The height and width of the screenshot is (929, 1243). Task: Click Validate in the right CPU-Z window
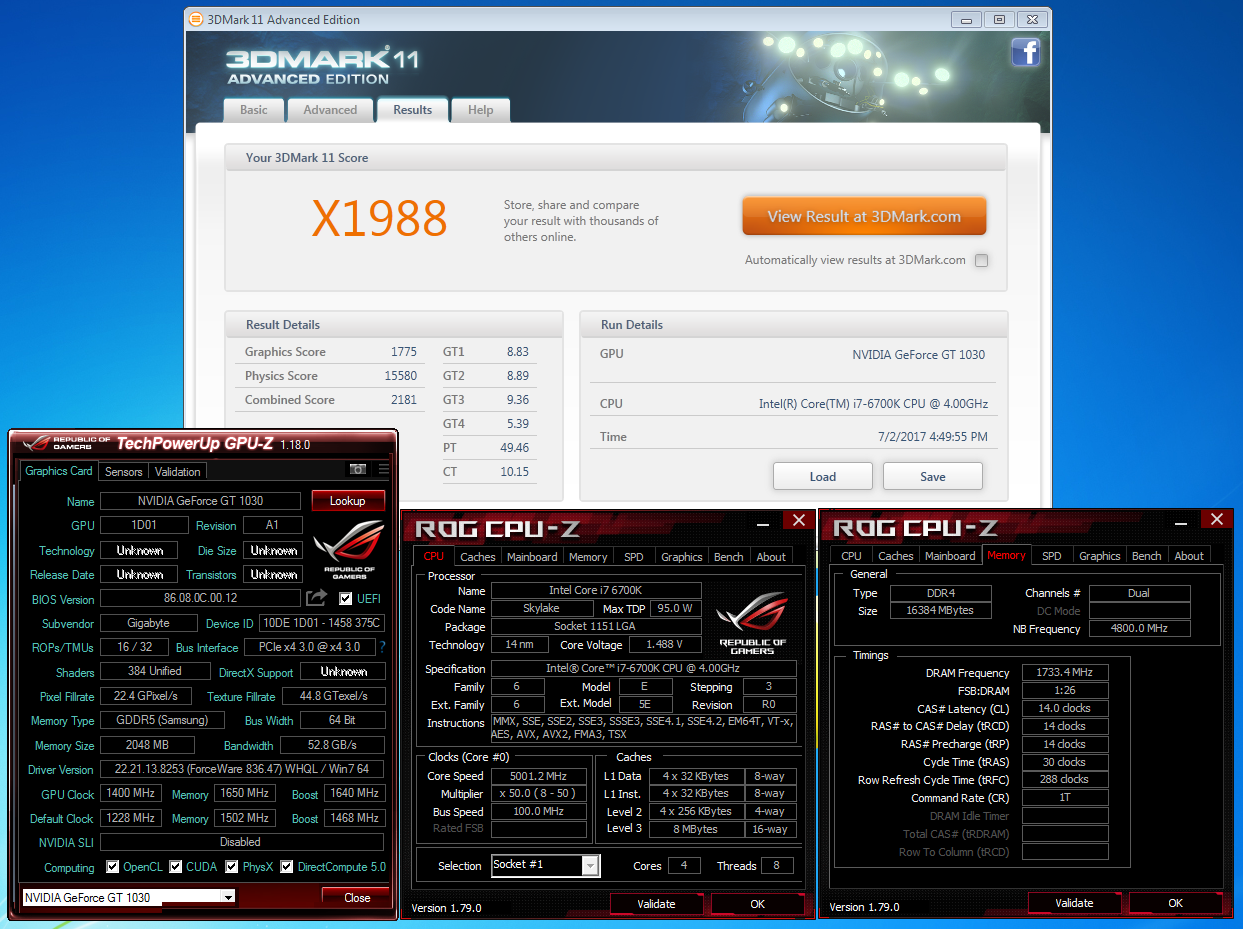tap(1075, 903)
